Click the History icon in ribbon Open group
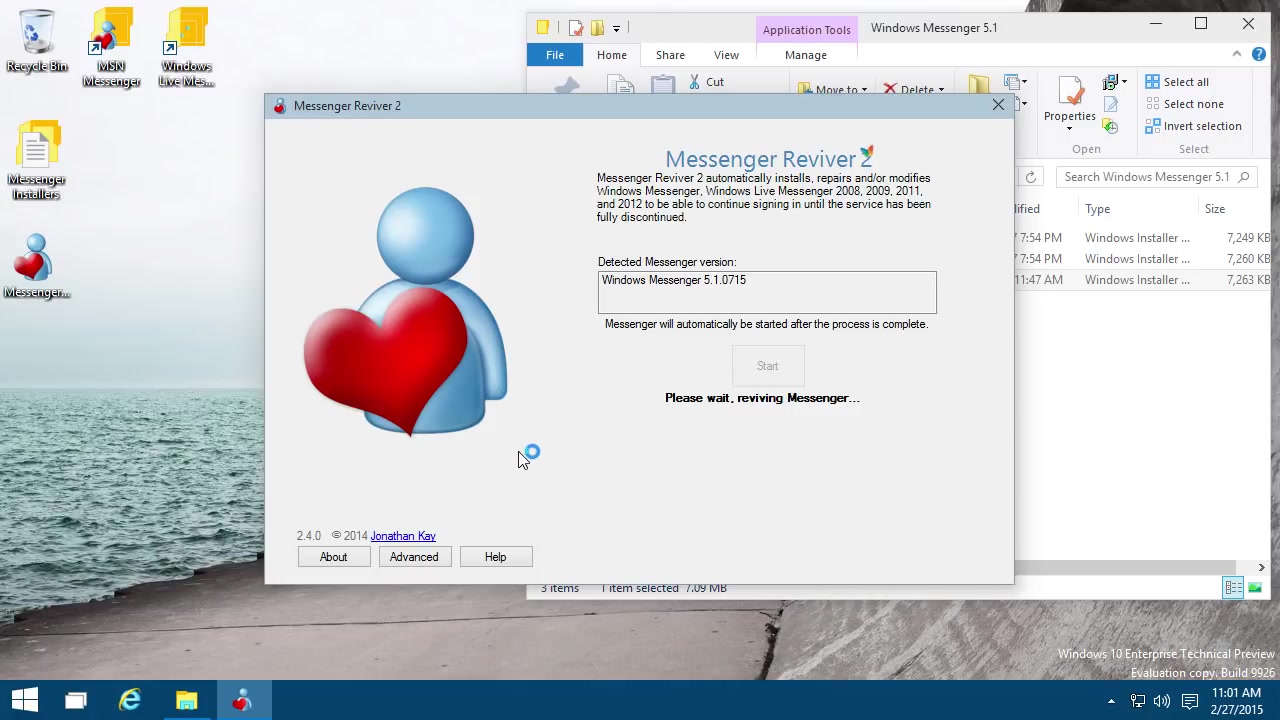Screen dimensions: 1280x720 pos(1110,126)
